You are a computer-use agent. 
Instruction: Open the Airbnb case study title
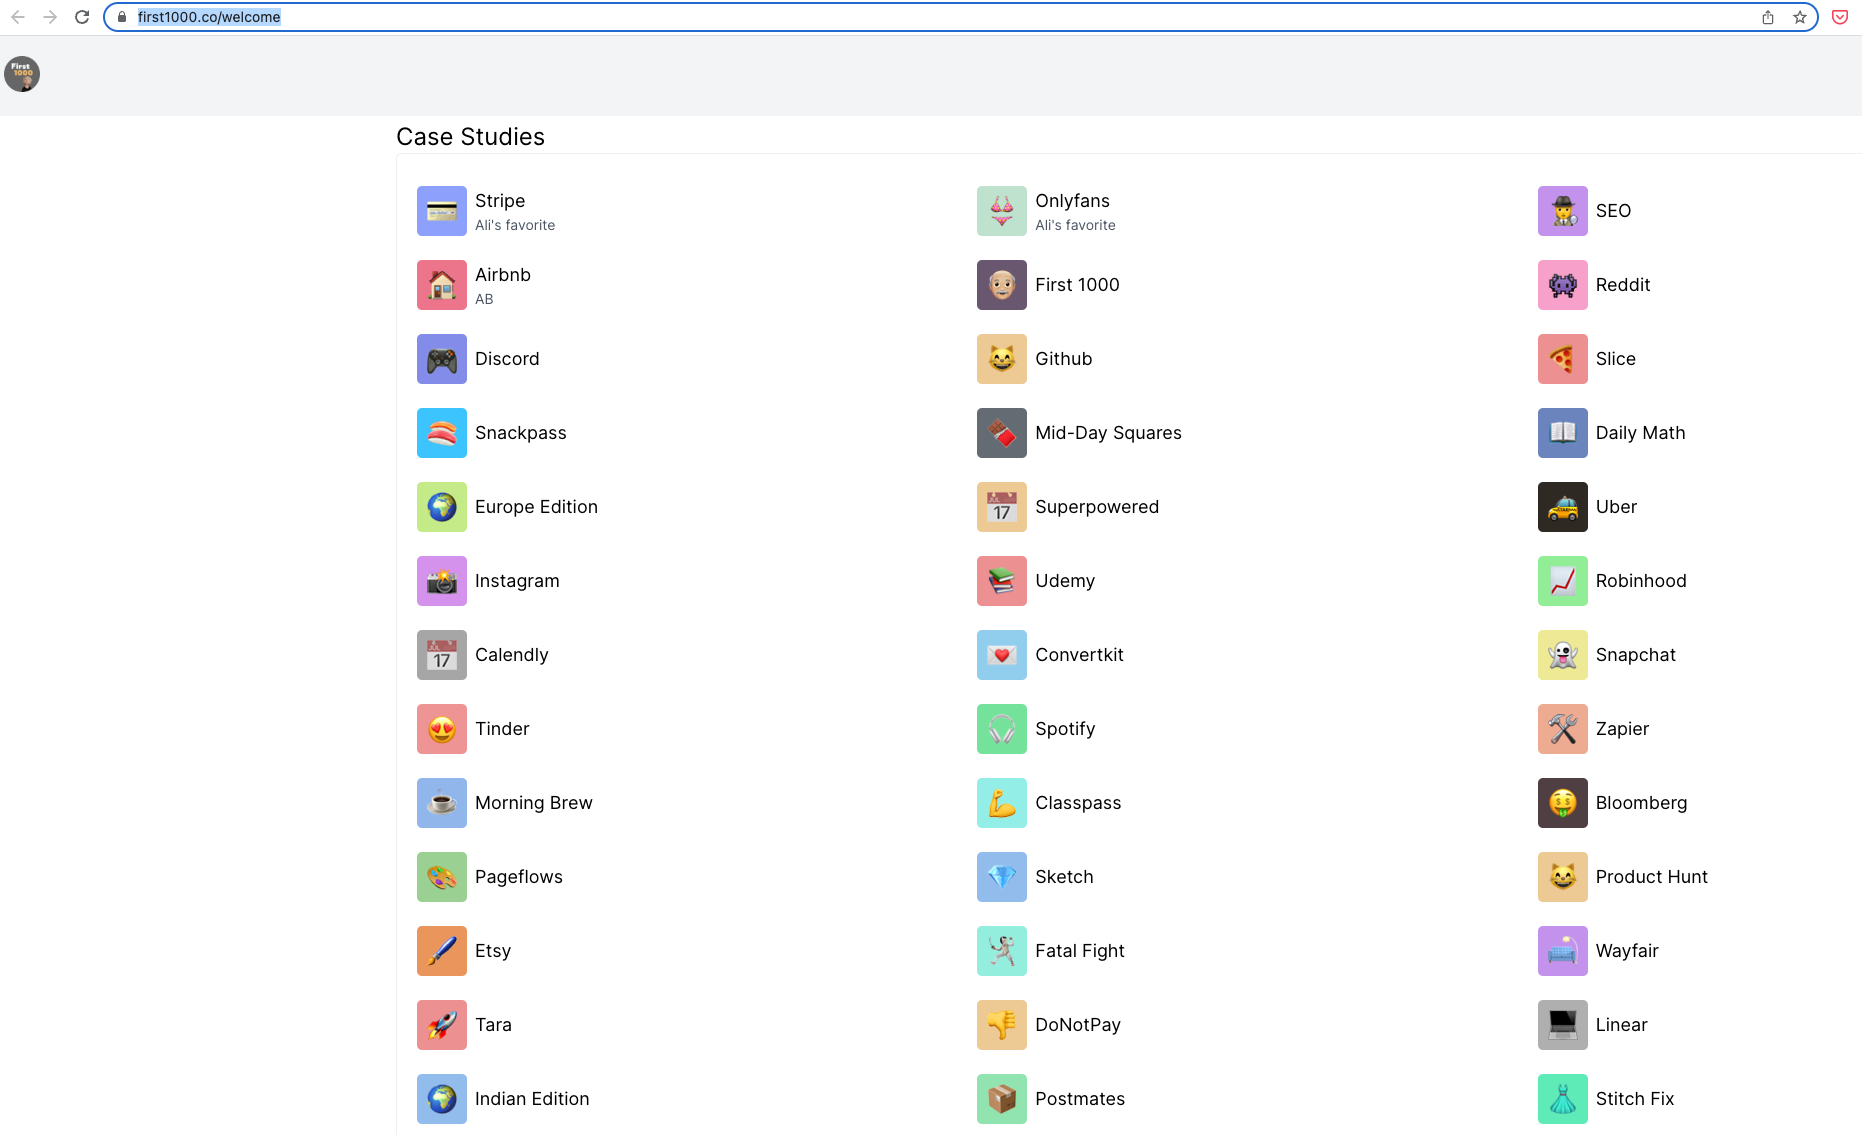tap(503, 275)
